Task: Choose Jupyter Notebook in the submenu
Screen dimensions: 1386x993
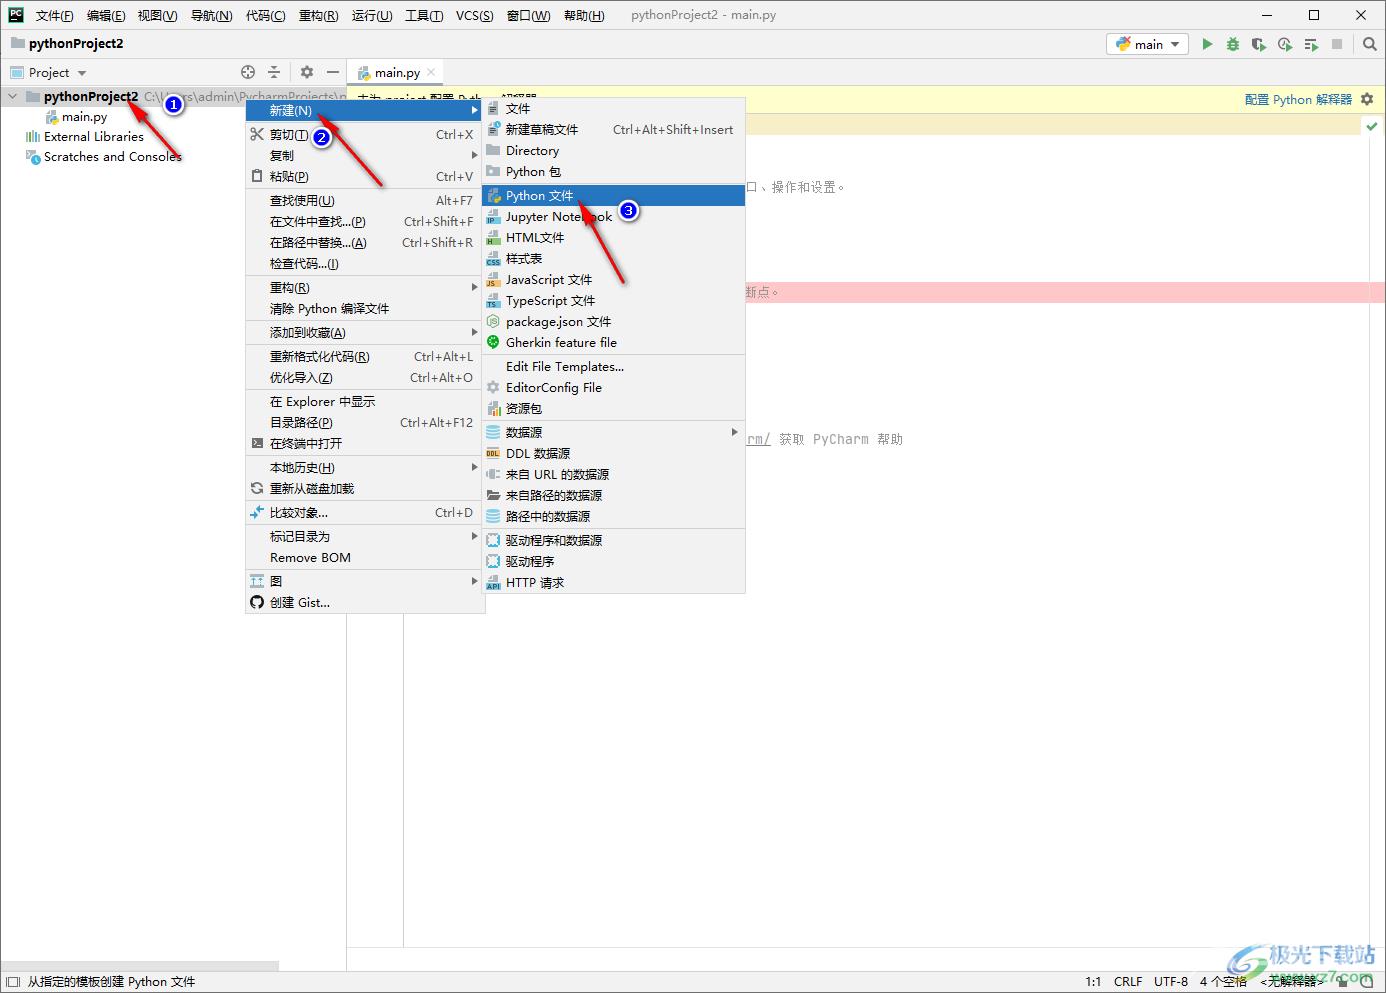Action: click(614, 217)
